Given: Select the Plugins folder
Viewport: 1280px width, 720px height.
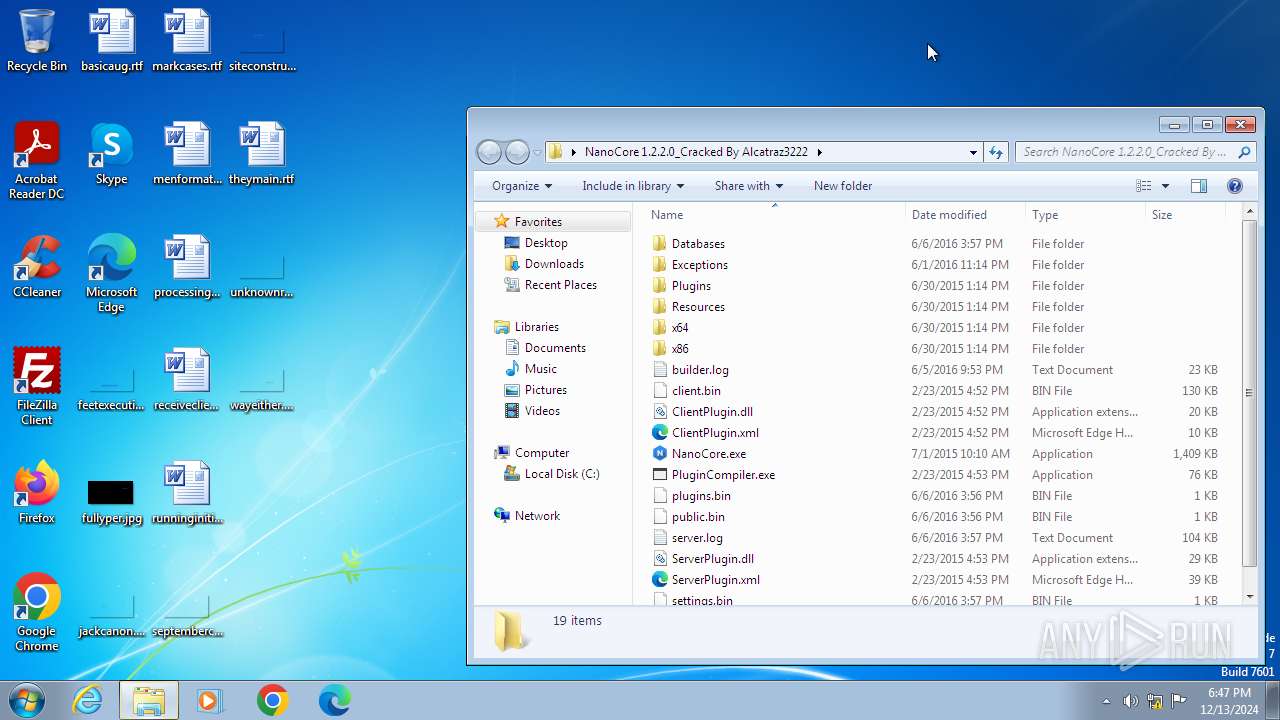Looking at the screenshot, I should click(691, 286).
